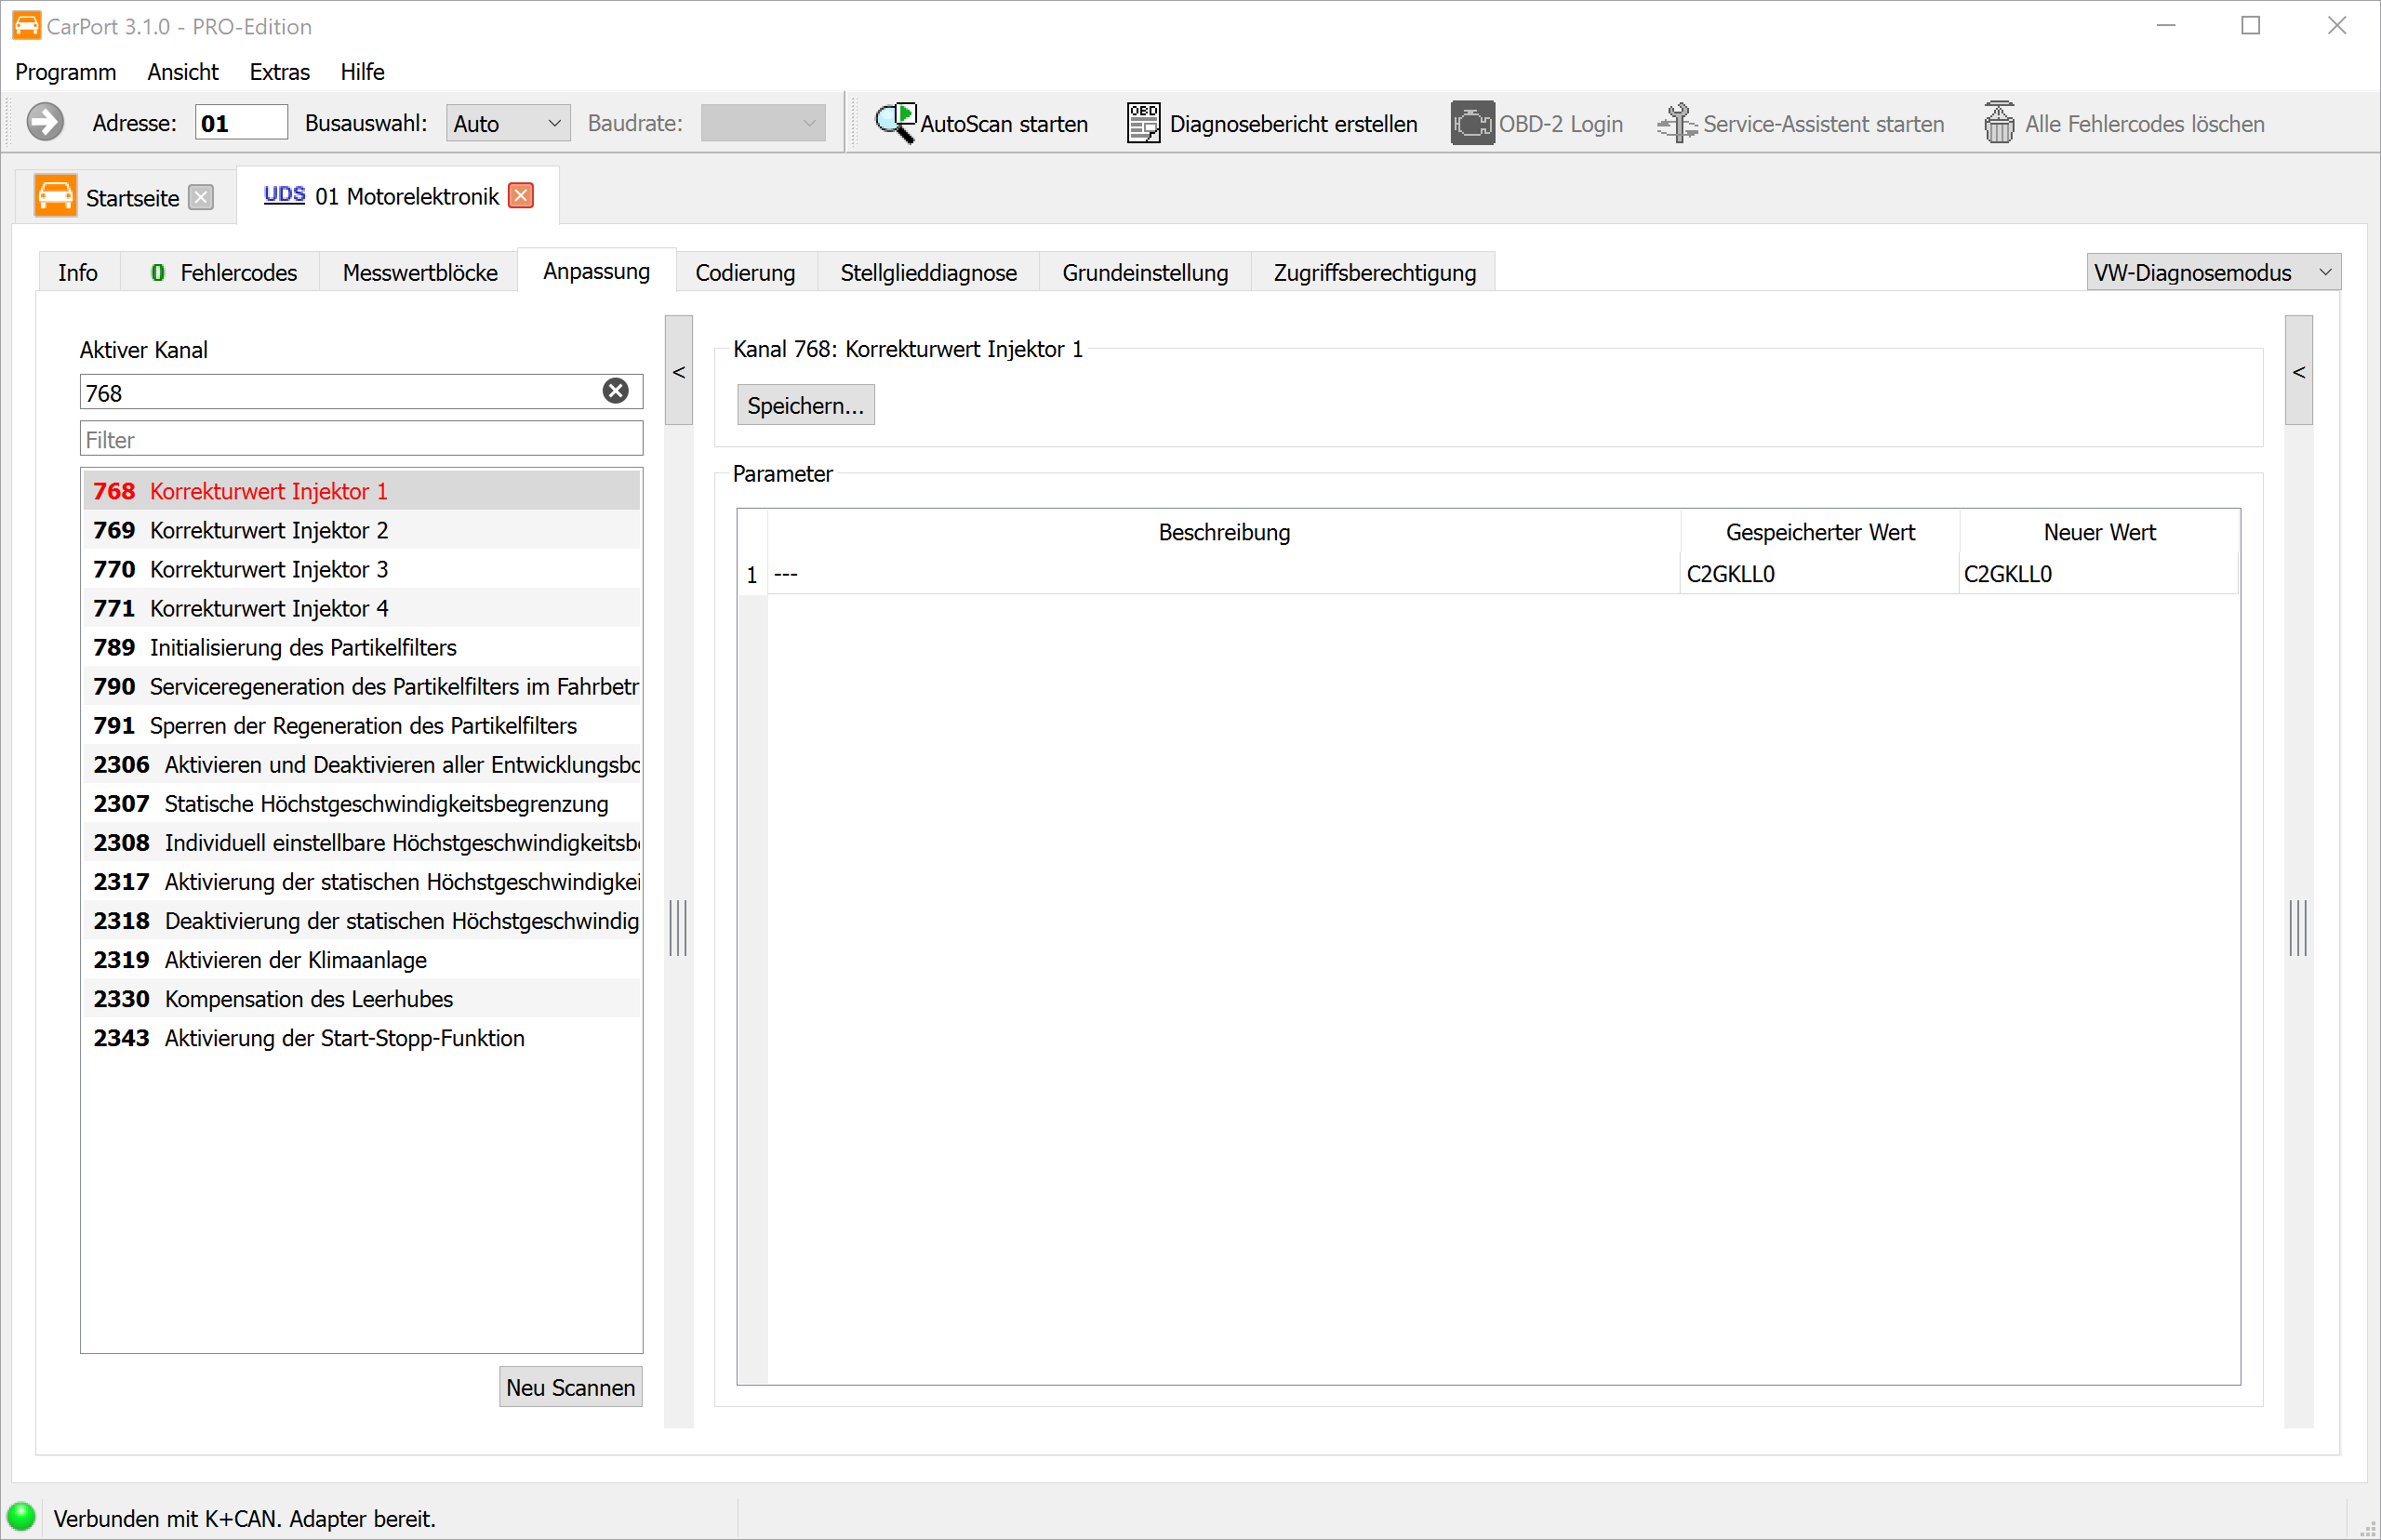2381x1540 pixels.
Task: Select channel 771 Korrekturwert Injektor 4
Action: tap(361, 608)
